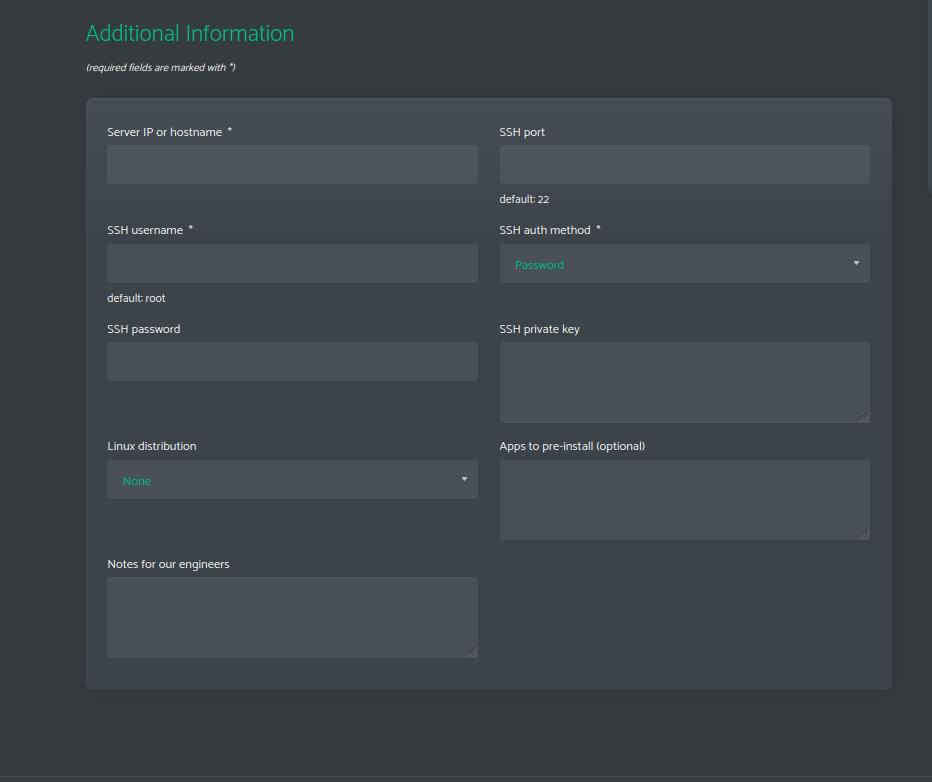The width and height of the screenshot is (932, 782).
Task: Open the SSH auth method dropdown
Action: pos(685,263)
